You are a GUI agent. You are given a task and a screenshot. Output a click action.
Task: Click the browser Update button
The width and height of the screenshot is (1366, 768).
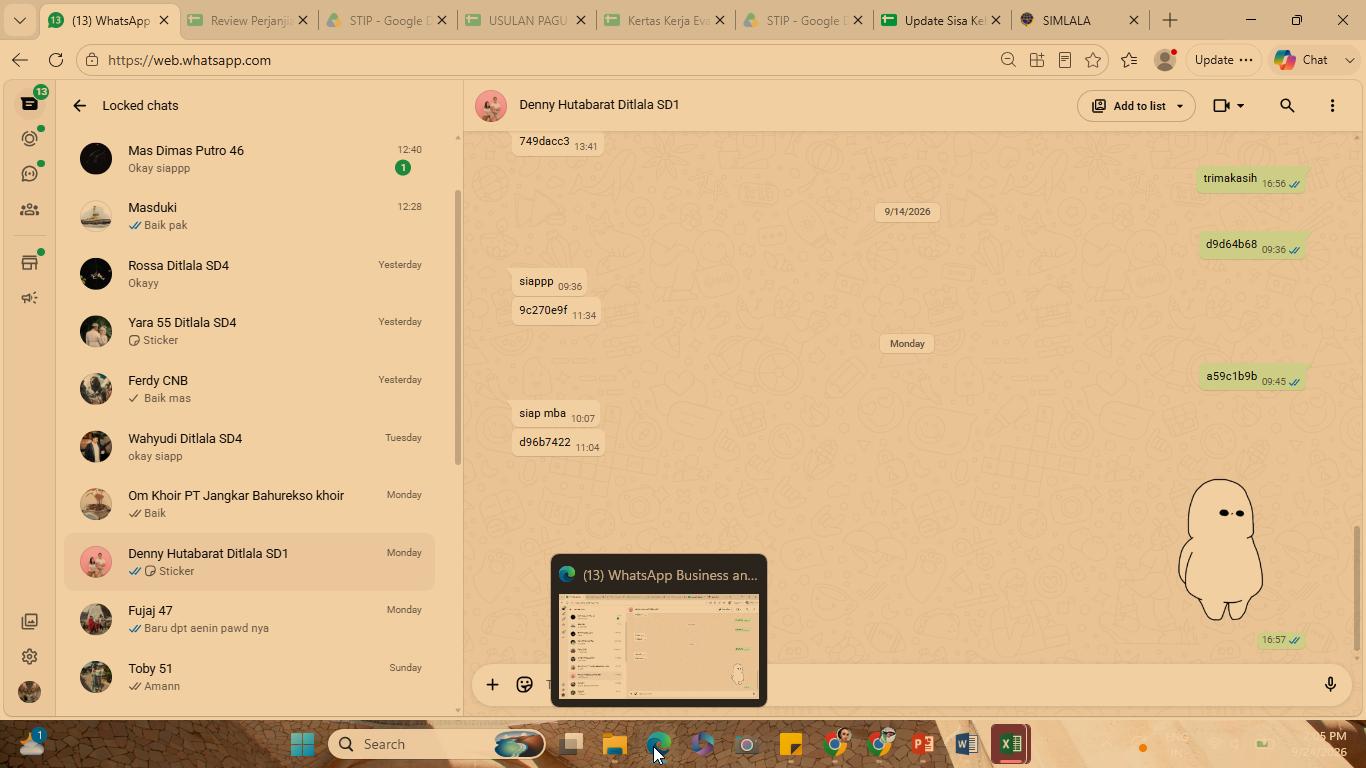(1223, 60)
